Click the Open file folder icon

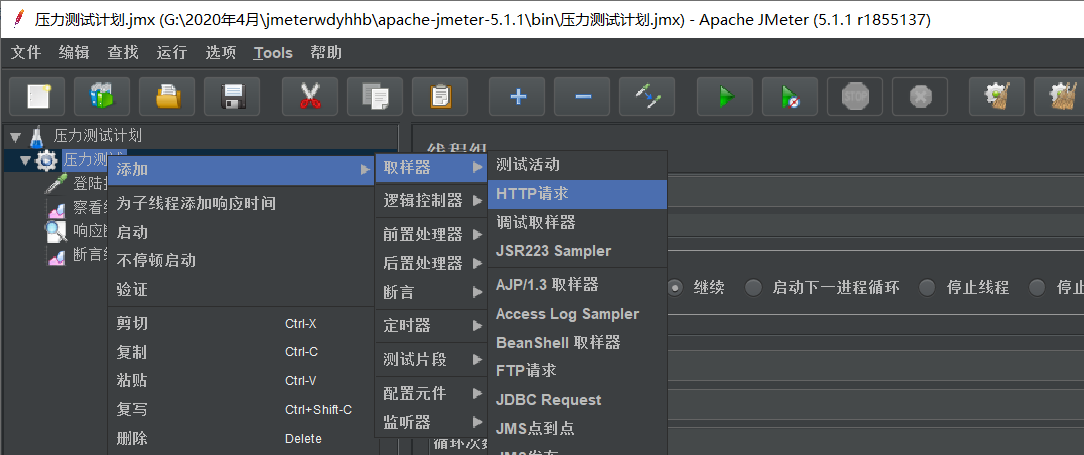167,96
